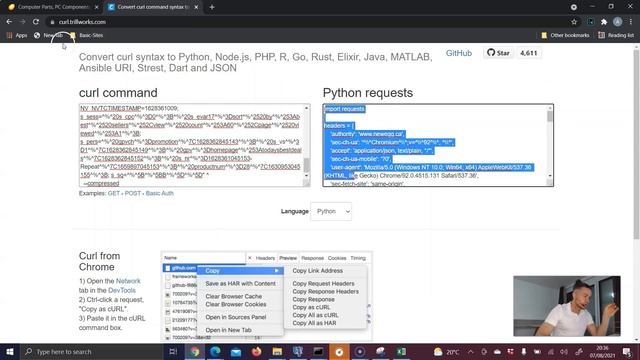Close the Convert curl command tab

coord(196,7)
